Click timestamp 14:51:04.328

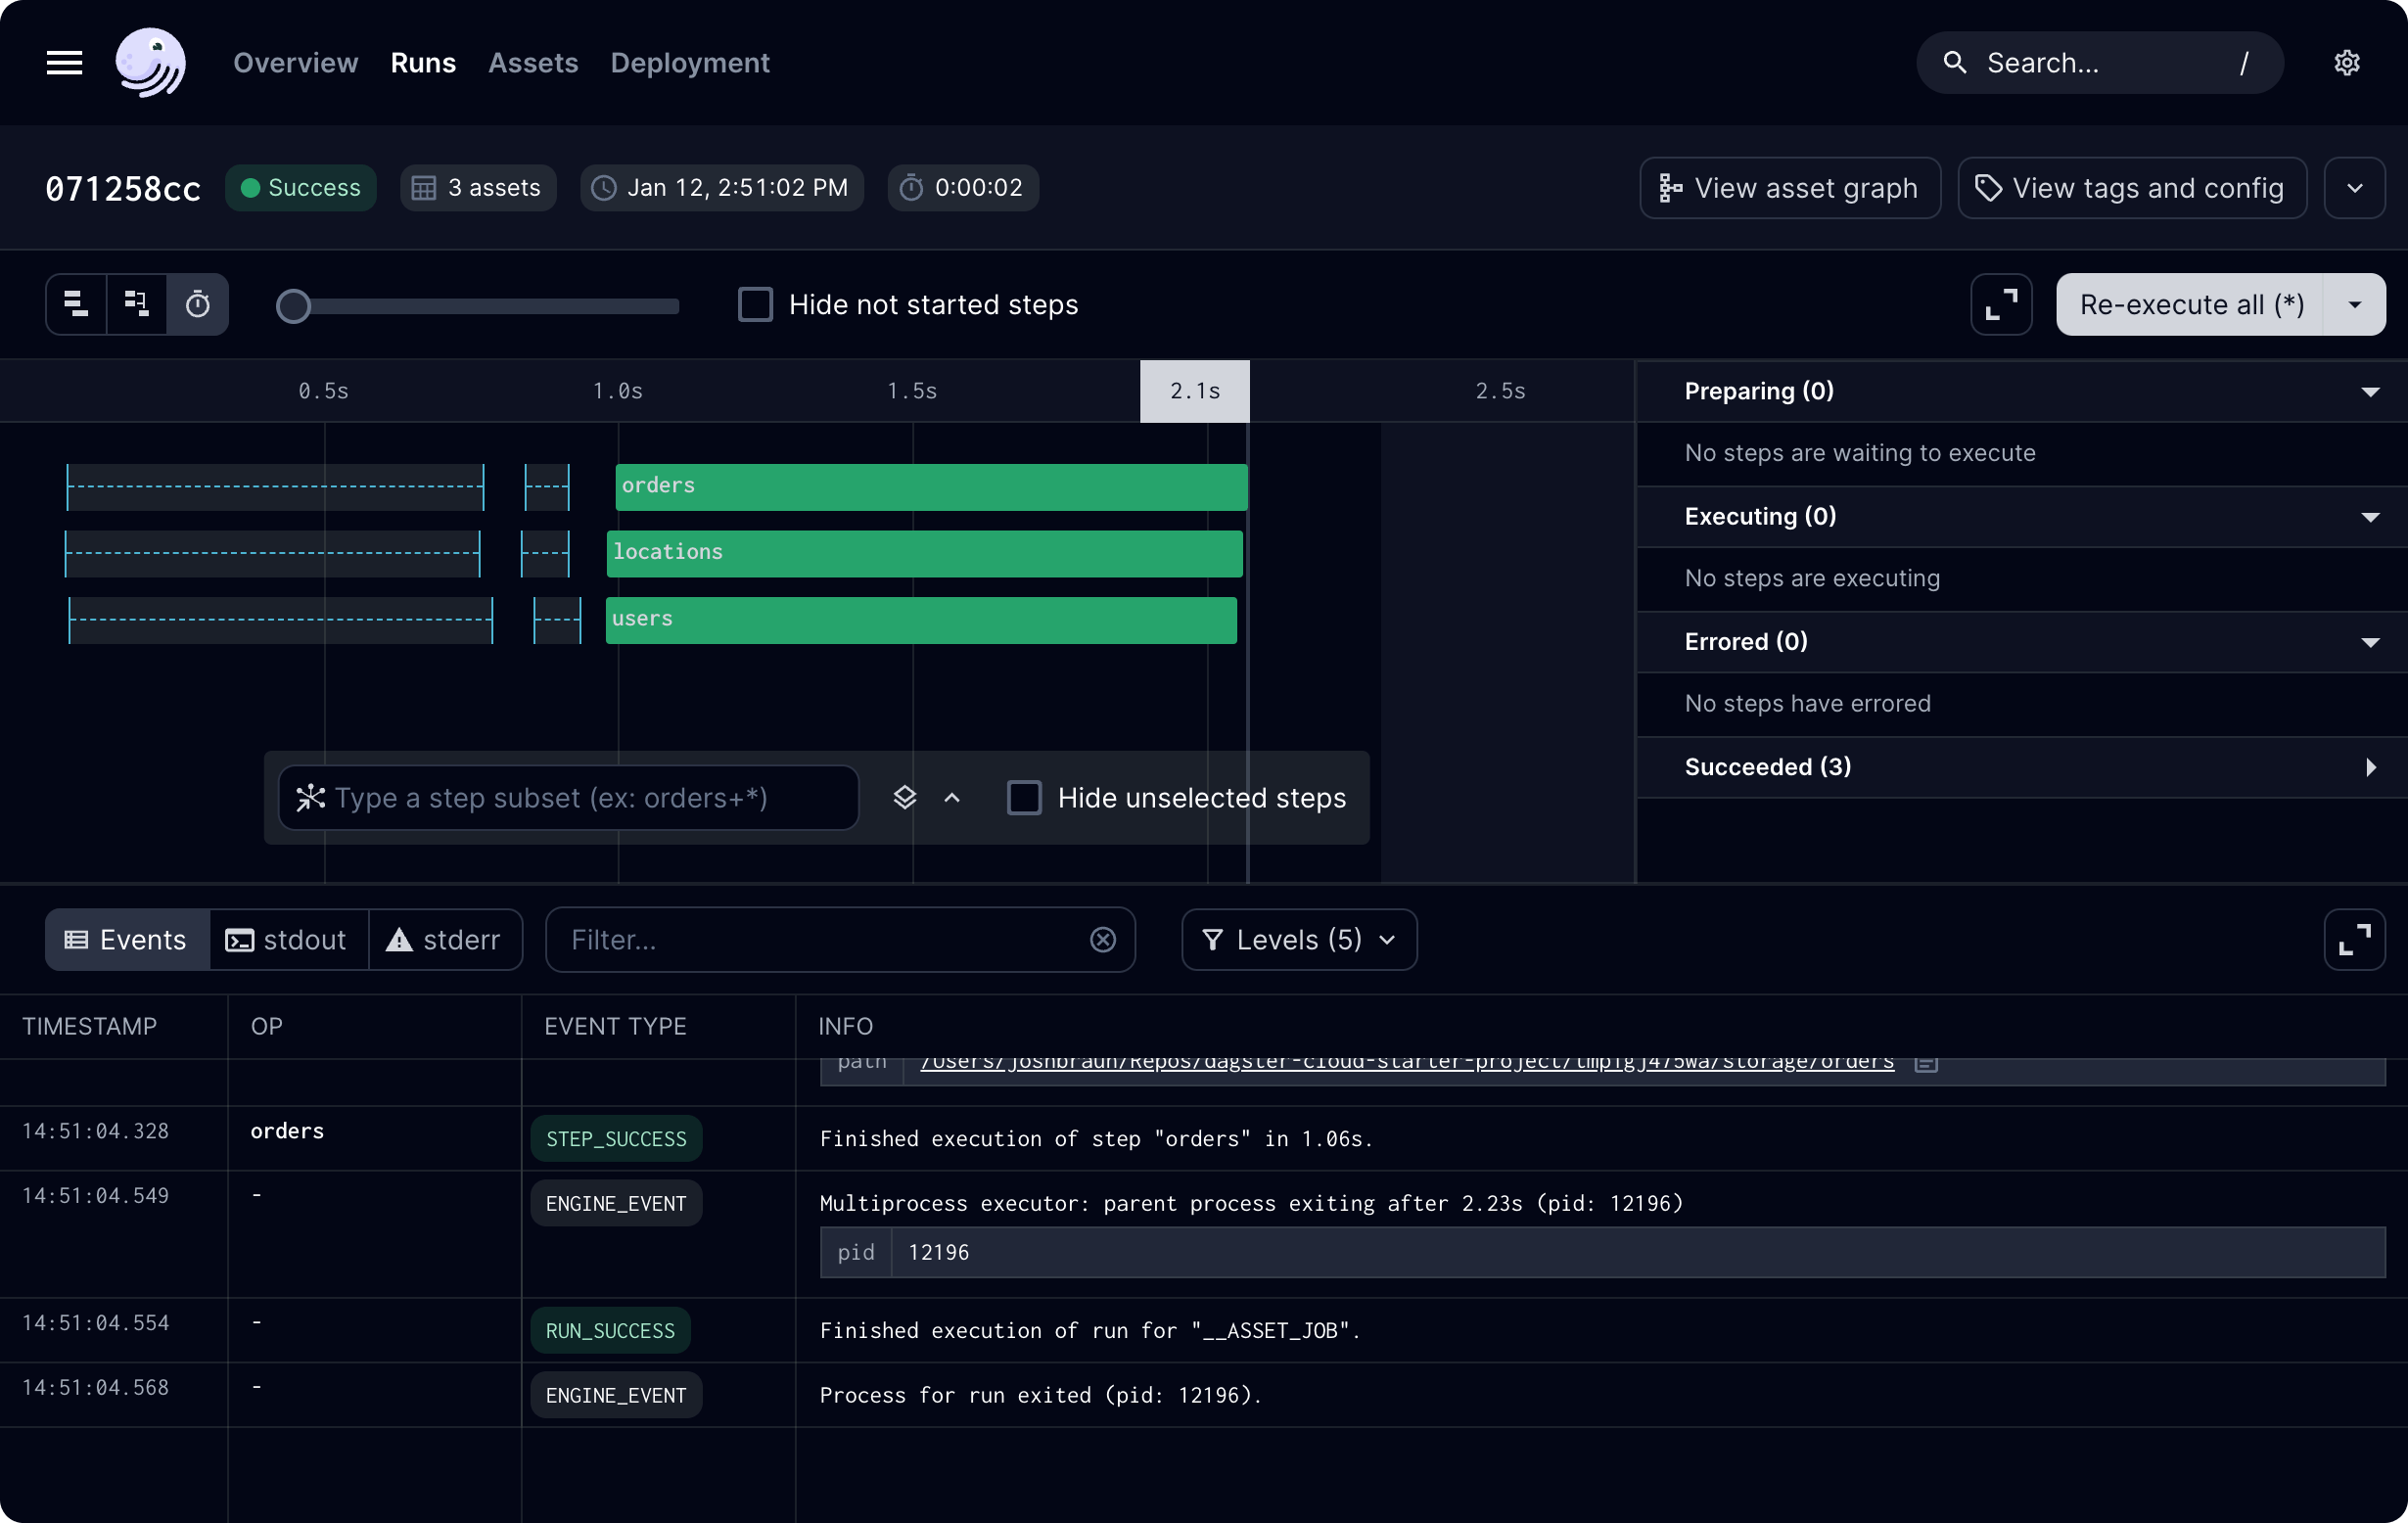click(96, 1131)
